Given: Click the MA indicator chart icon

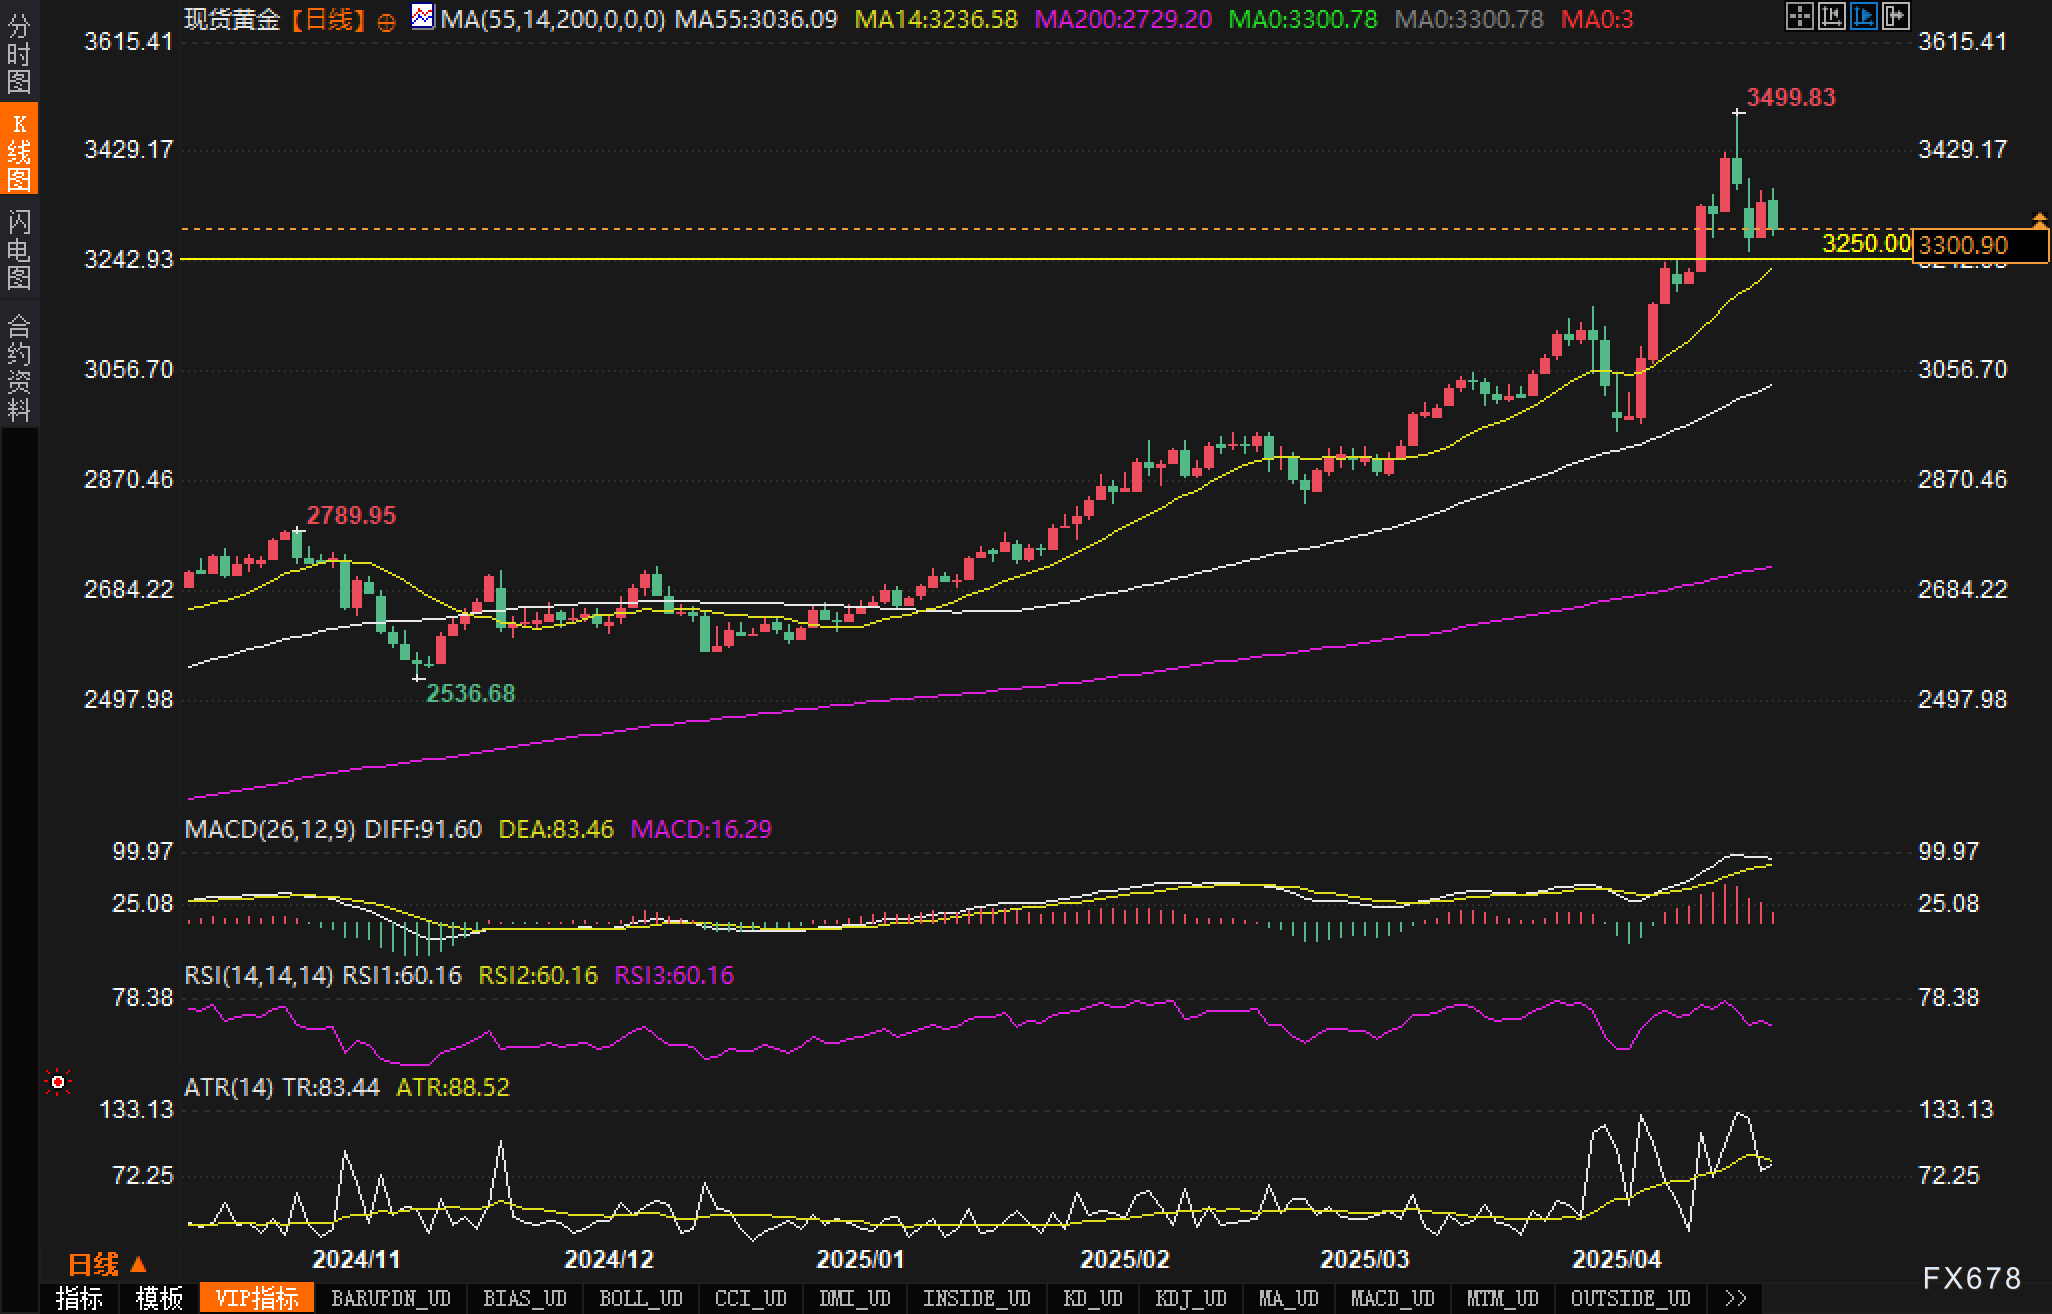Looking at the screenshot, I should click(423, 17).
